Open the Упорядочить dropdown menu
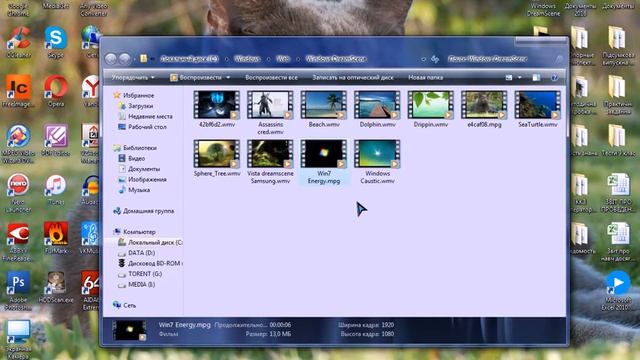640x360 pixels. pyautogui.click(x=133, y=78)
